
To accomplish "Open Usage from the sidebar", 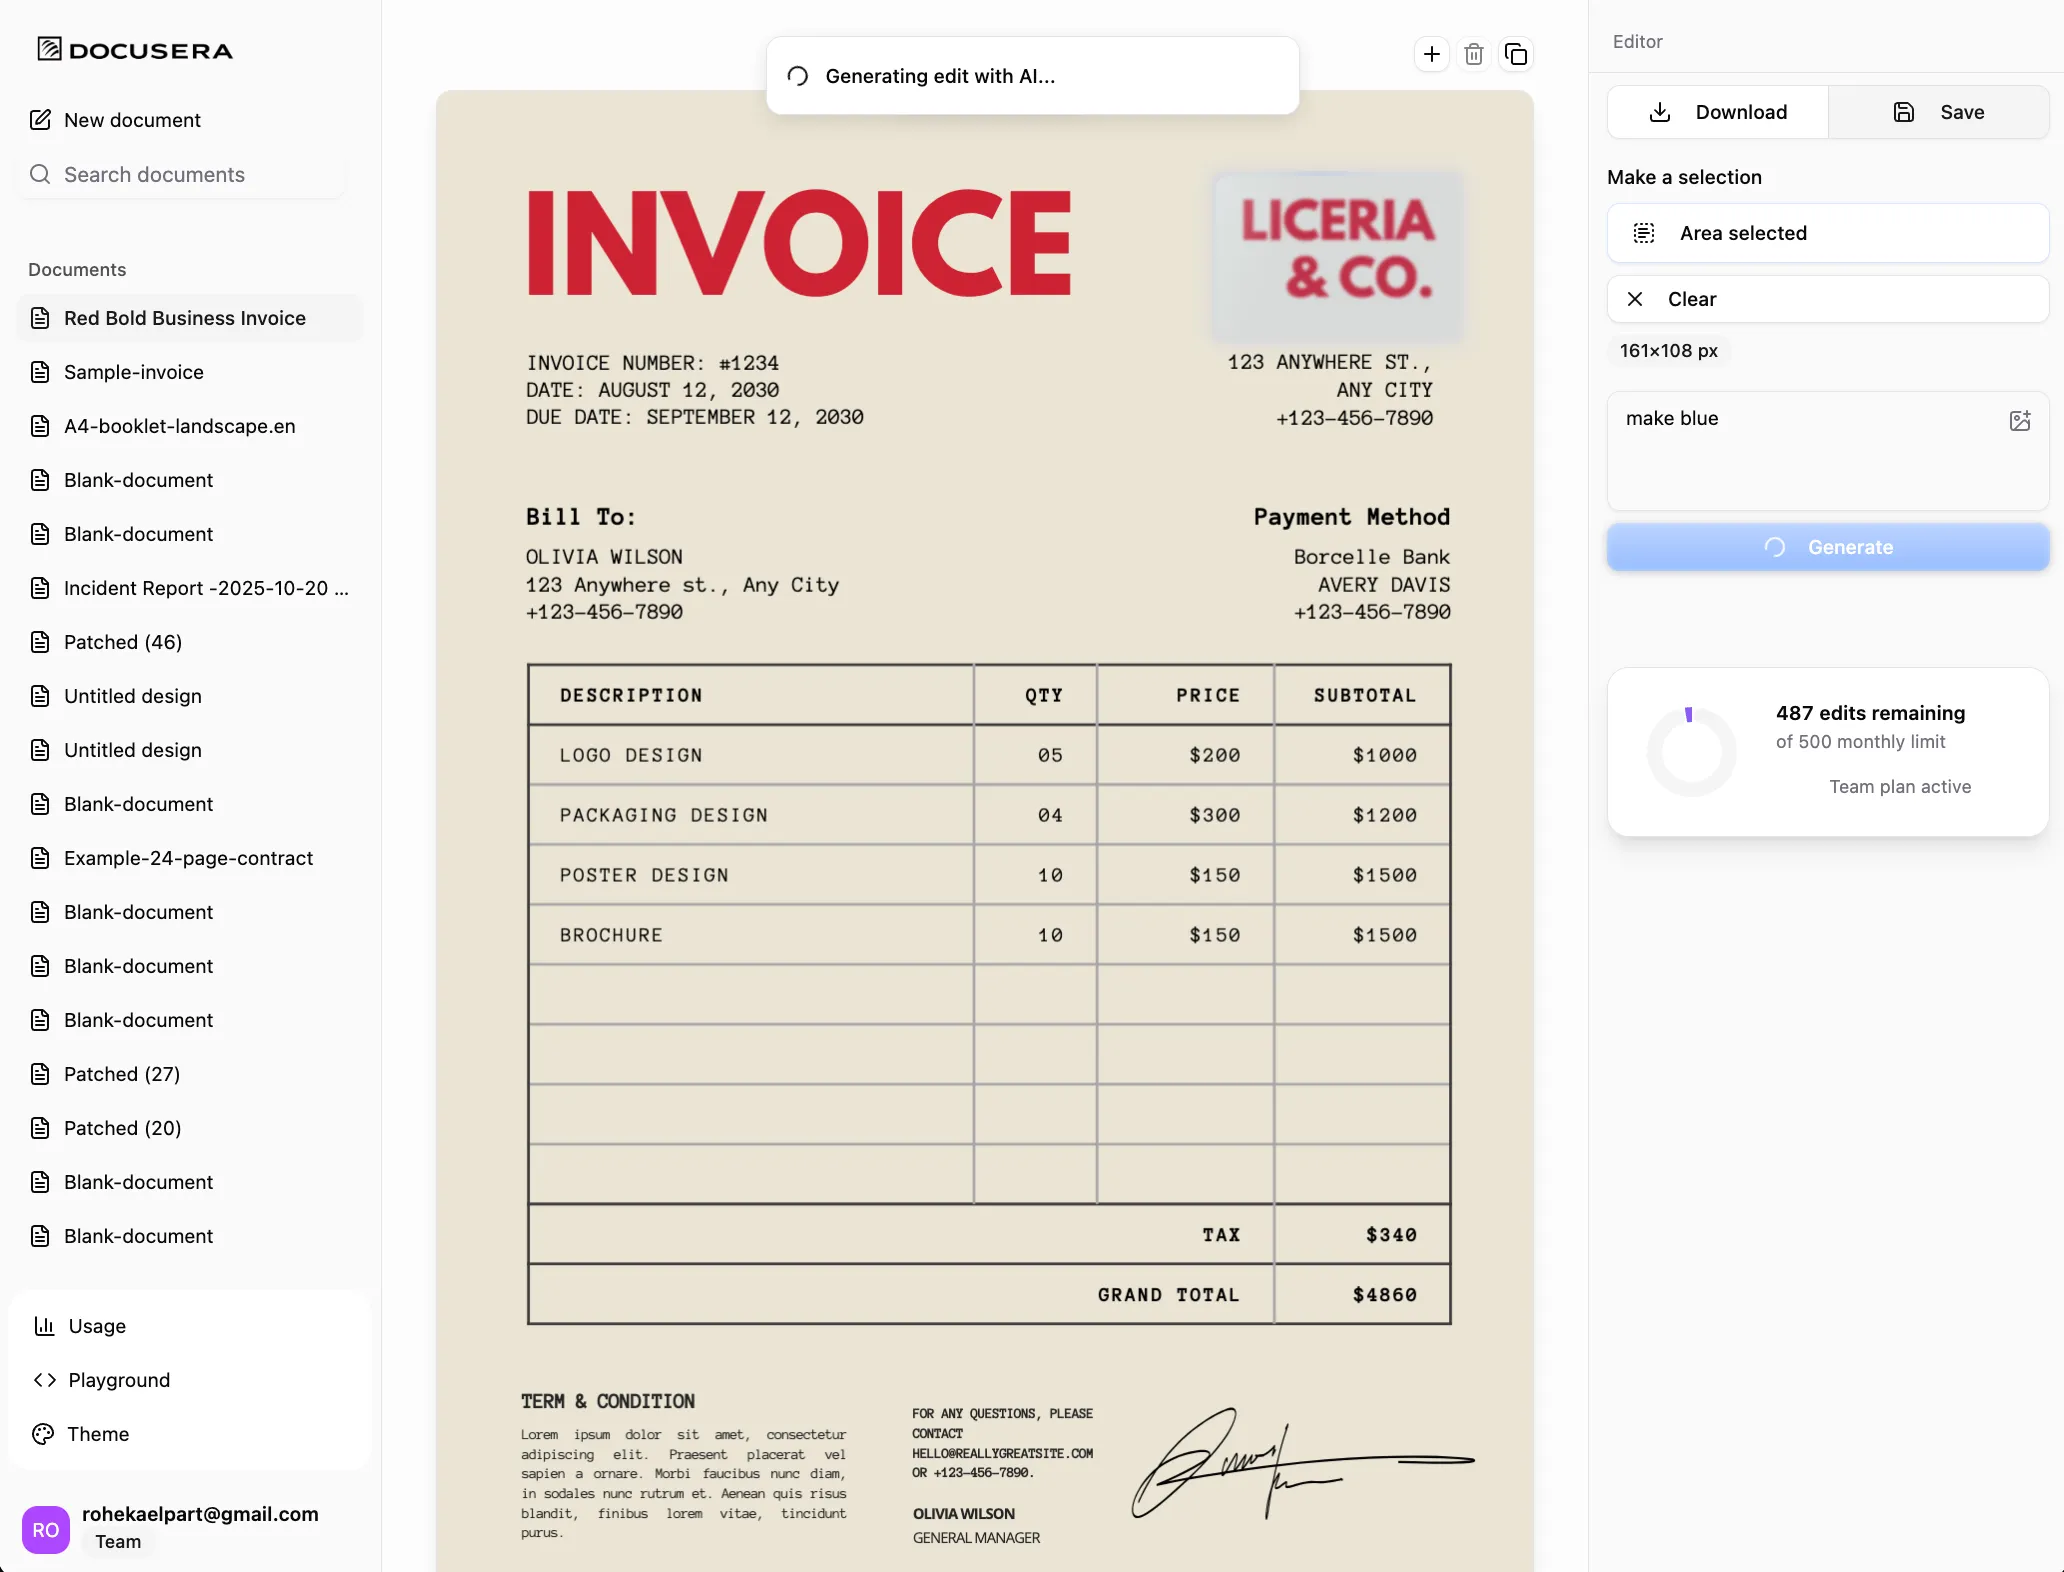I will click(x=95, y=1325).
